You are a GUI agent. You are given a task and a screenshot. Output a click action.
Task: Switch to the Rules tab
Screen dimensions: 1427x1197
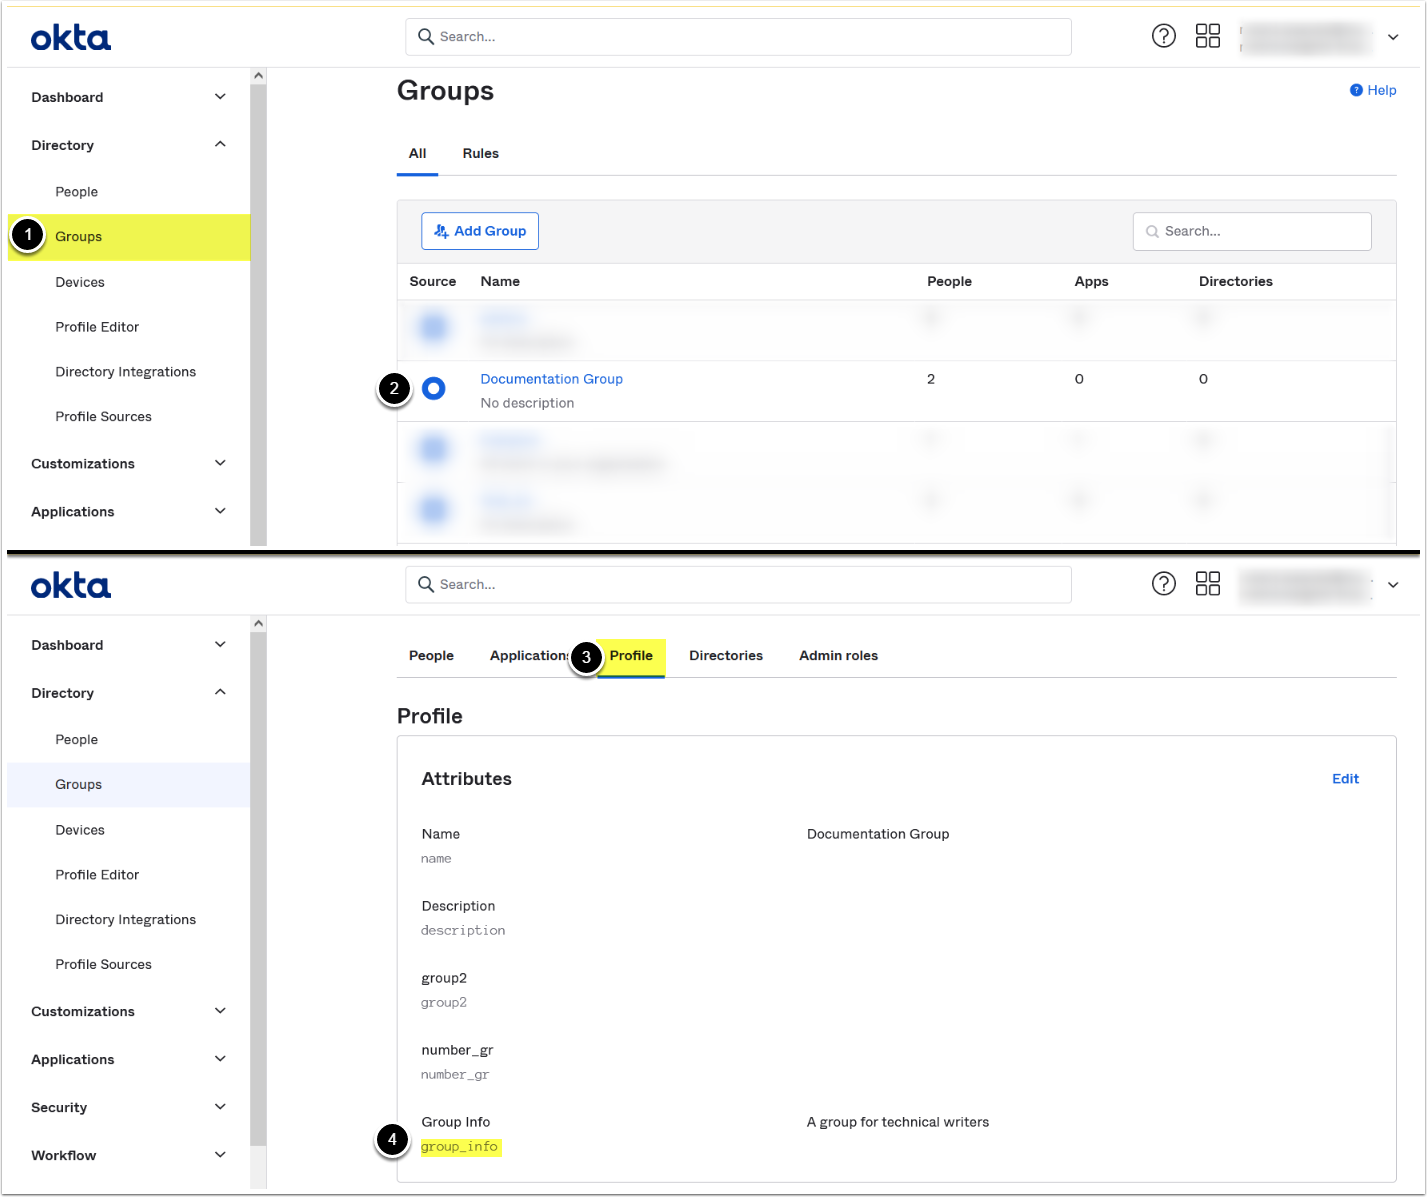pos(480,153)
